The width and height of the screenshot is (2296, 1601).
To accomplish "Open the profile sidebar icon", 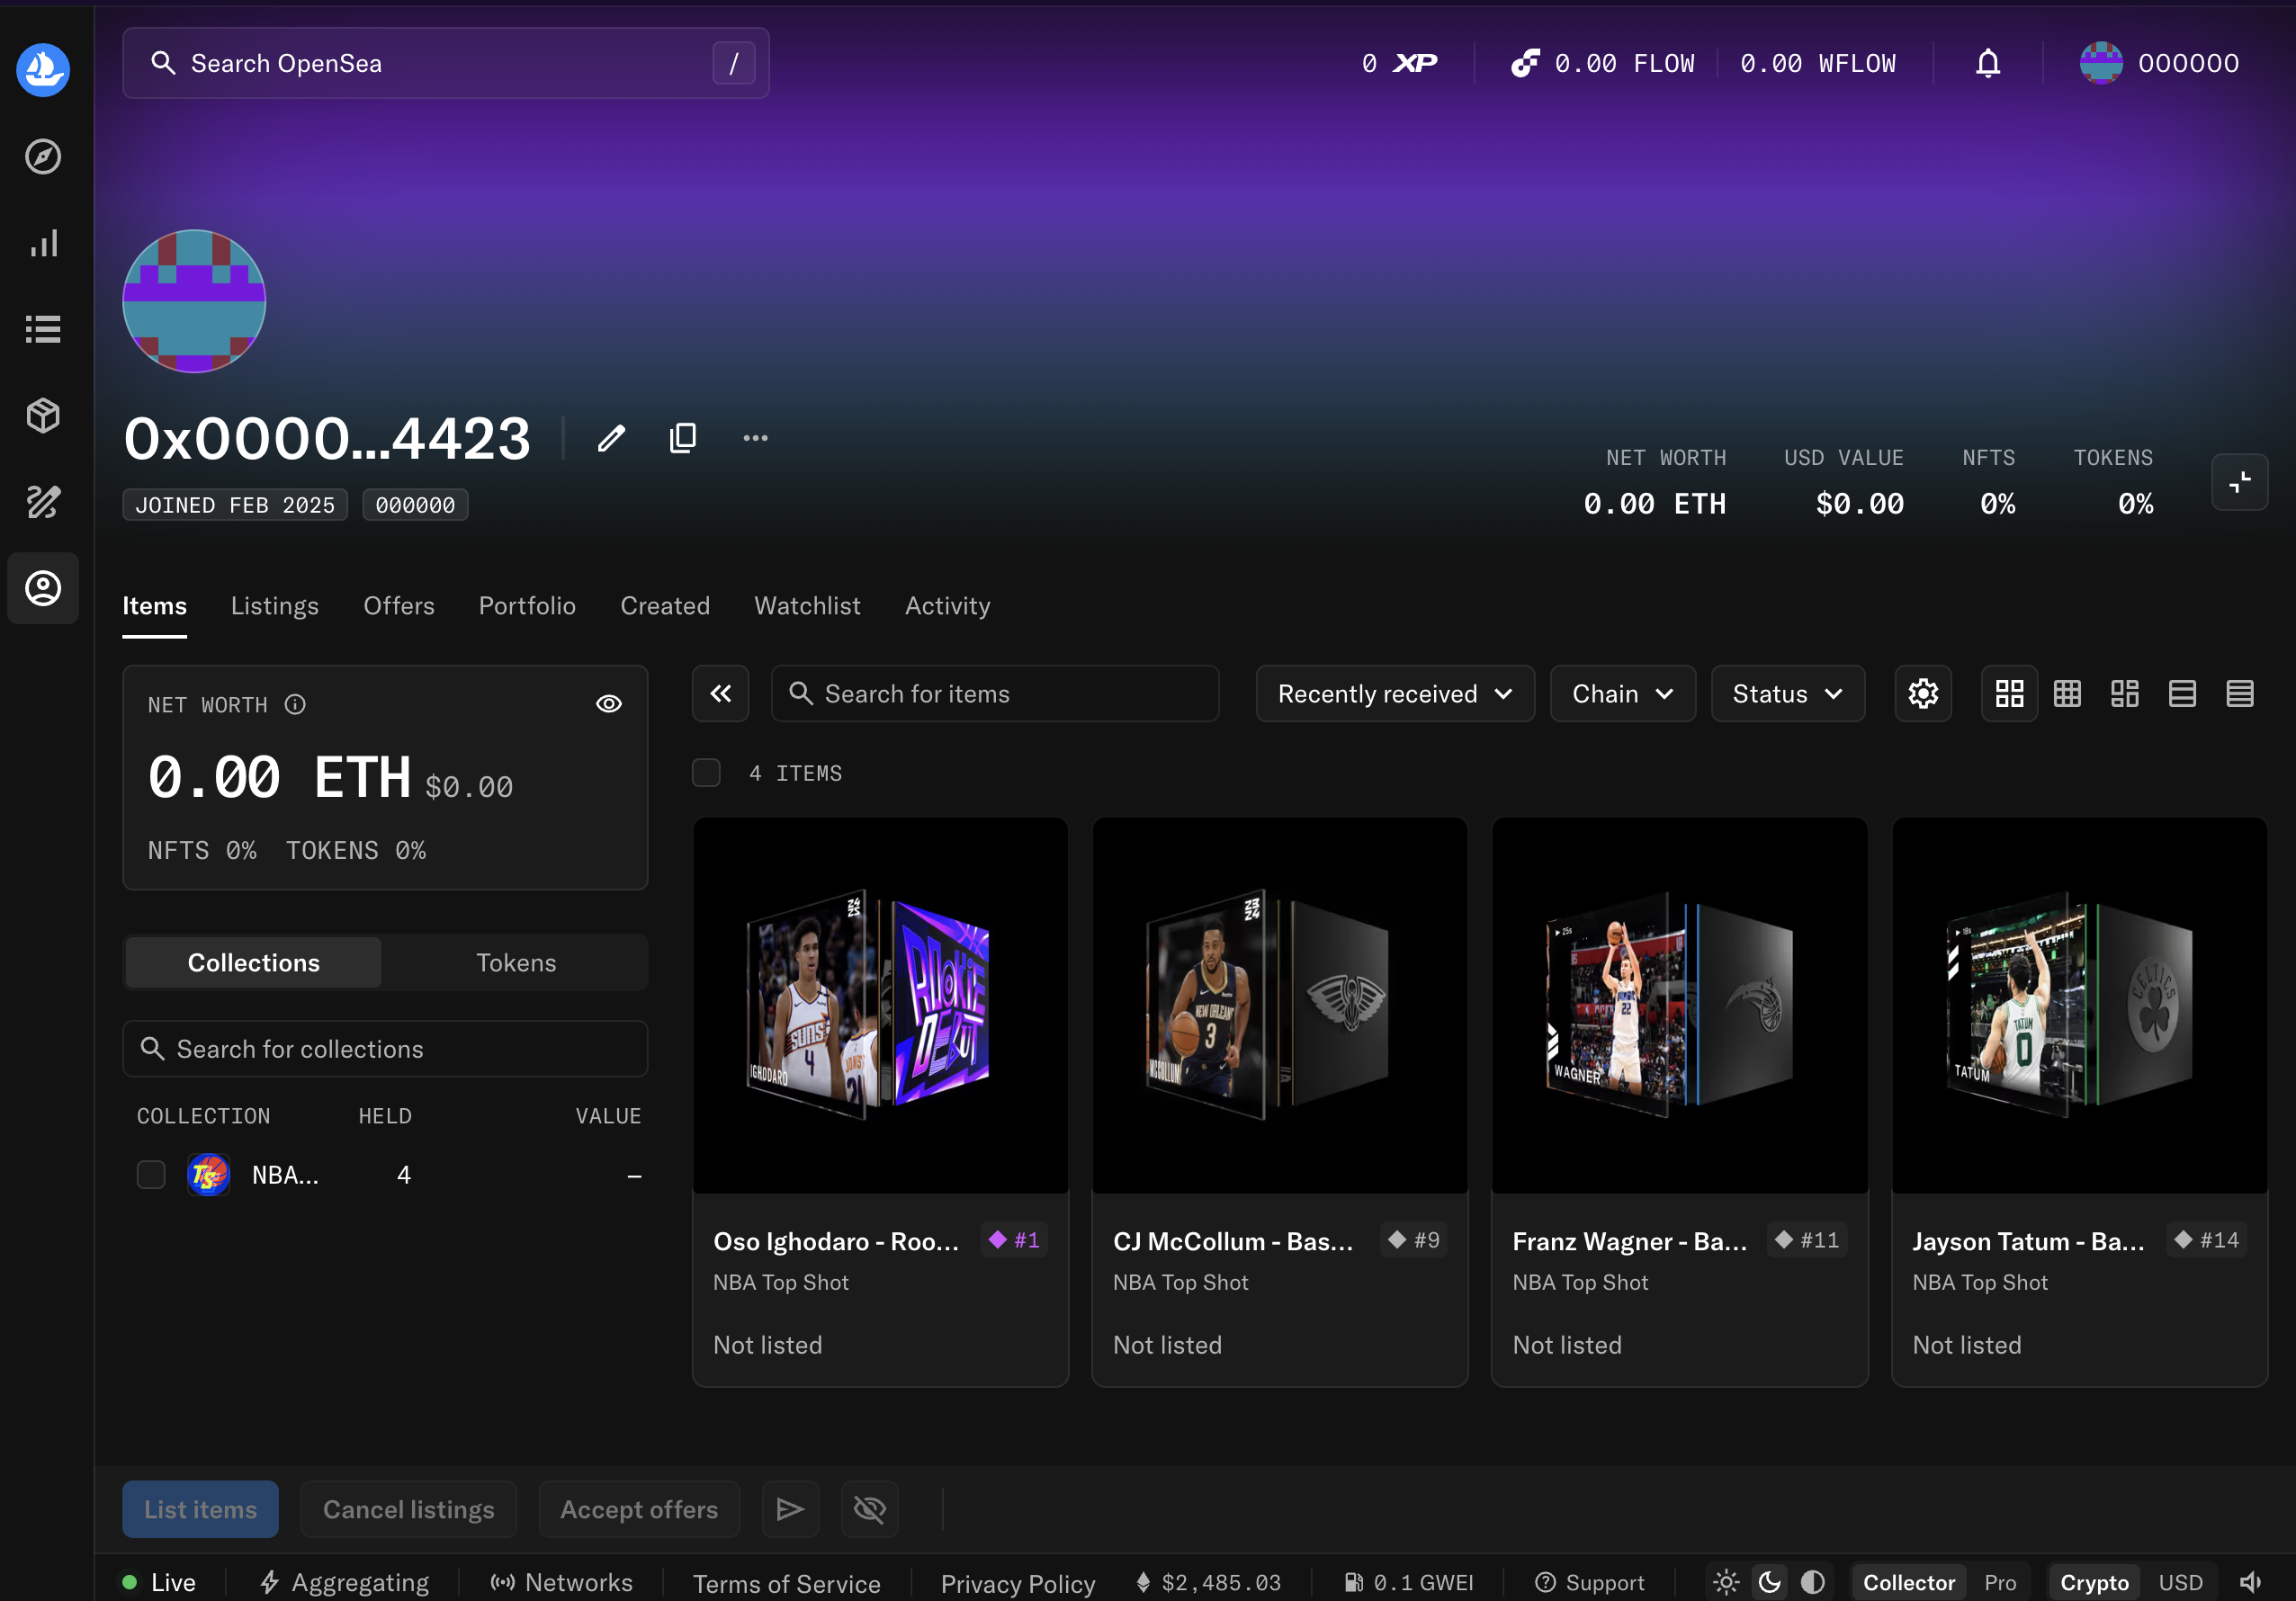I will pyautogui.click(x=43, y=588).
